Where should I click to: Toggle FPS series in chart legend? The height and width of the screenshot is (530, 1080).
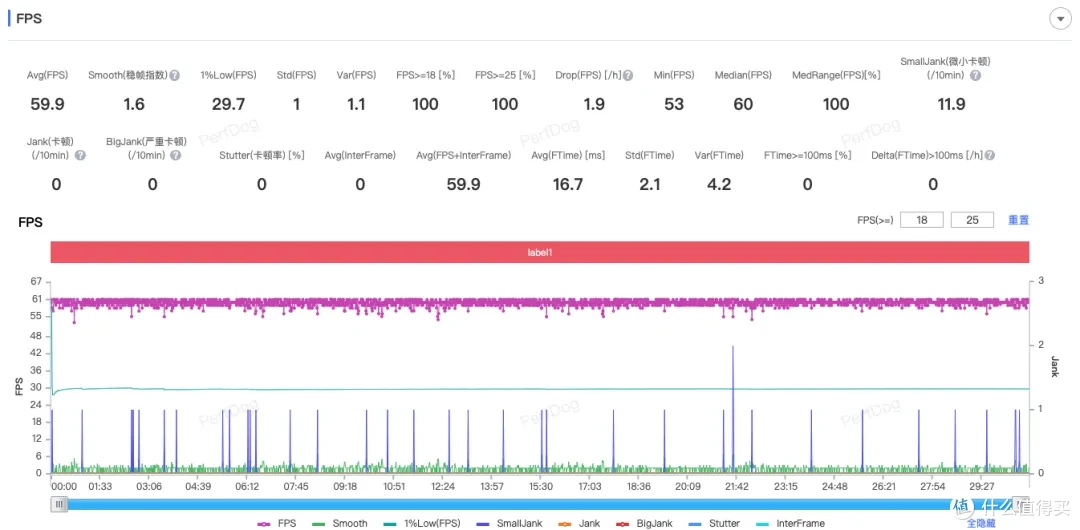coord(279,523)
